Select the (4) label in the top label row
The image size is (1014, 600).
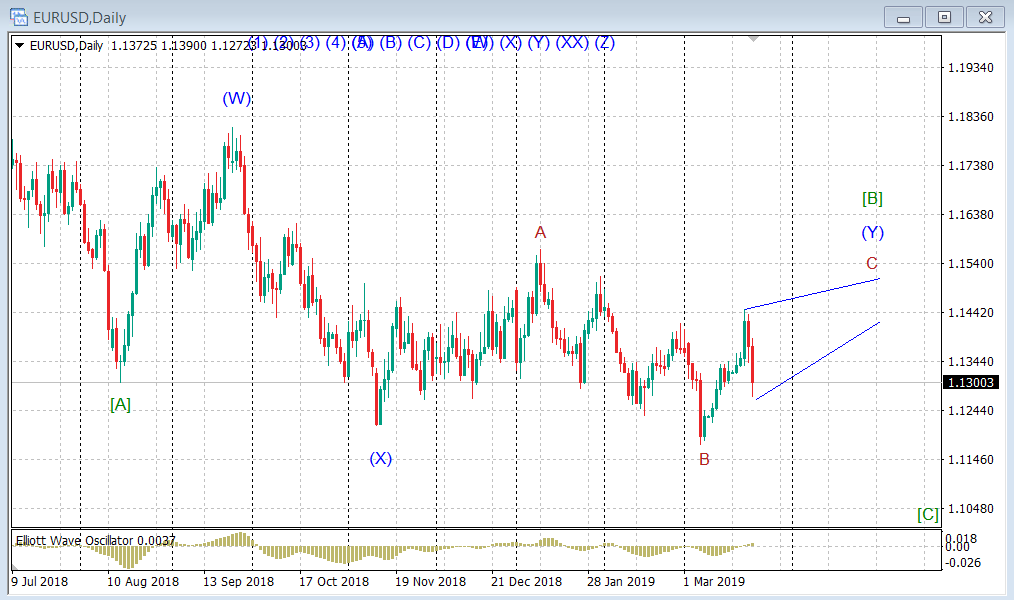[336, 43]
